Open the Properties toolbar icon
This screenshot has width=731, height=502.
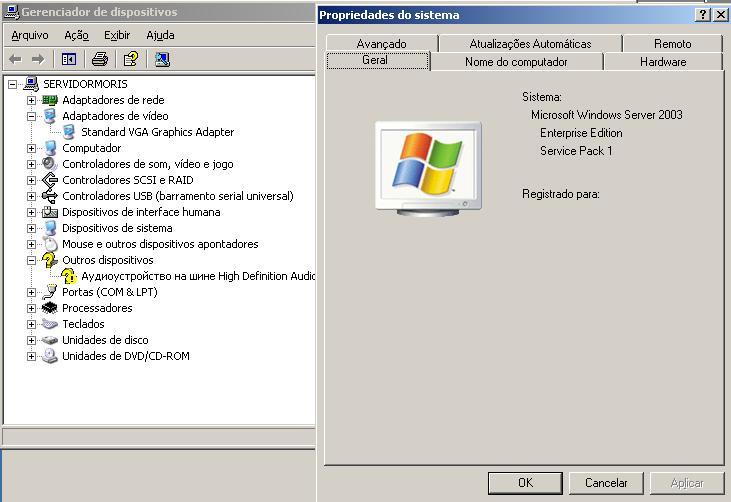pyautogui.click(x=131, y=59)
